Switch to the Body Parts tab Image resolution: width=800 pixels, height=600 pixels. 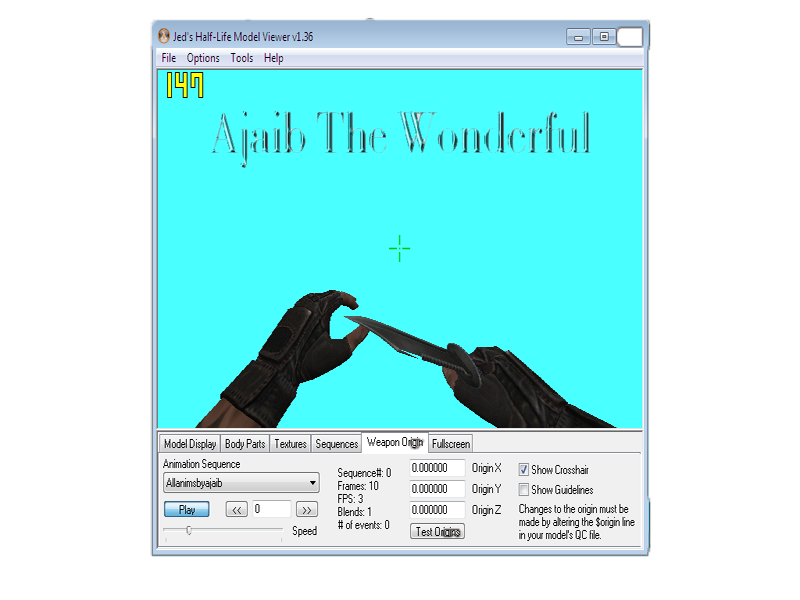point(245,444)
